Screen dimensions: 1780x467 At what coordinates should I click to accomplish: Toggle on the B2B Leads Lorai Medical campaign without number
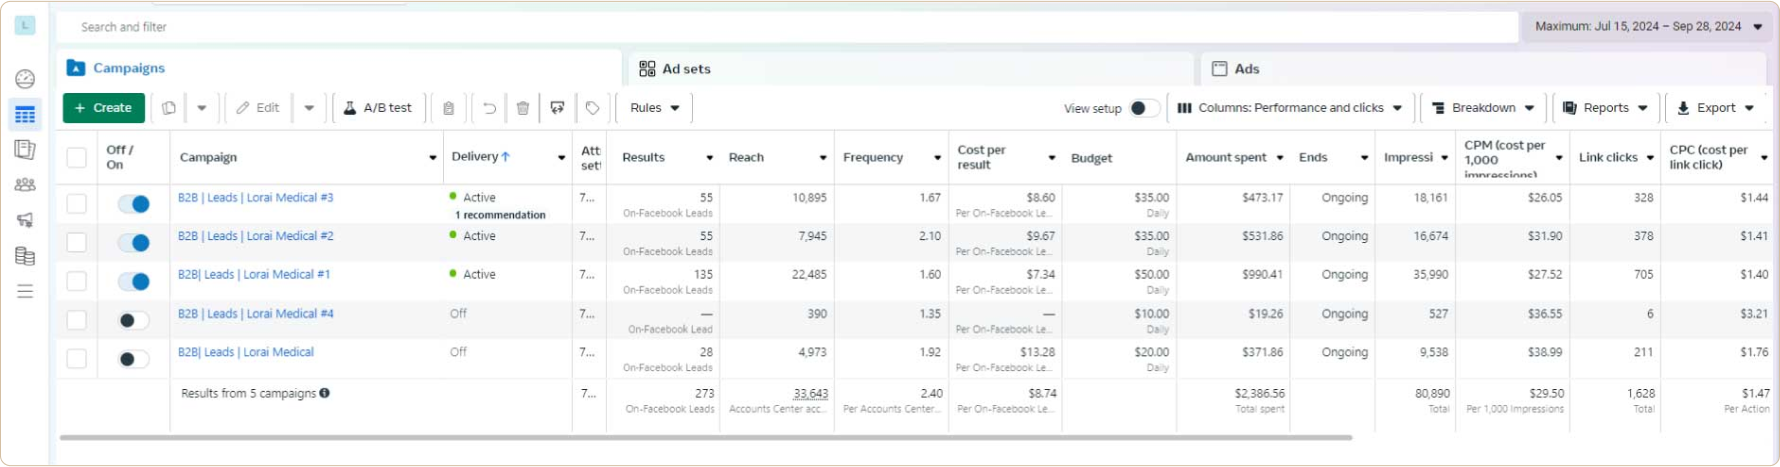[x=133, y=359]
